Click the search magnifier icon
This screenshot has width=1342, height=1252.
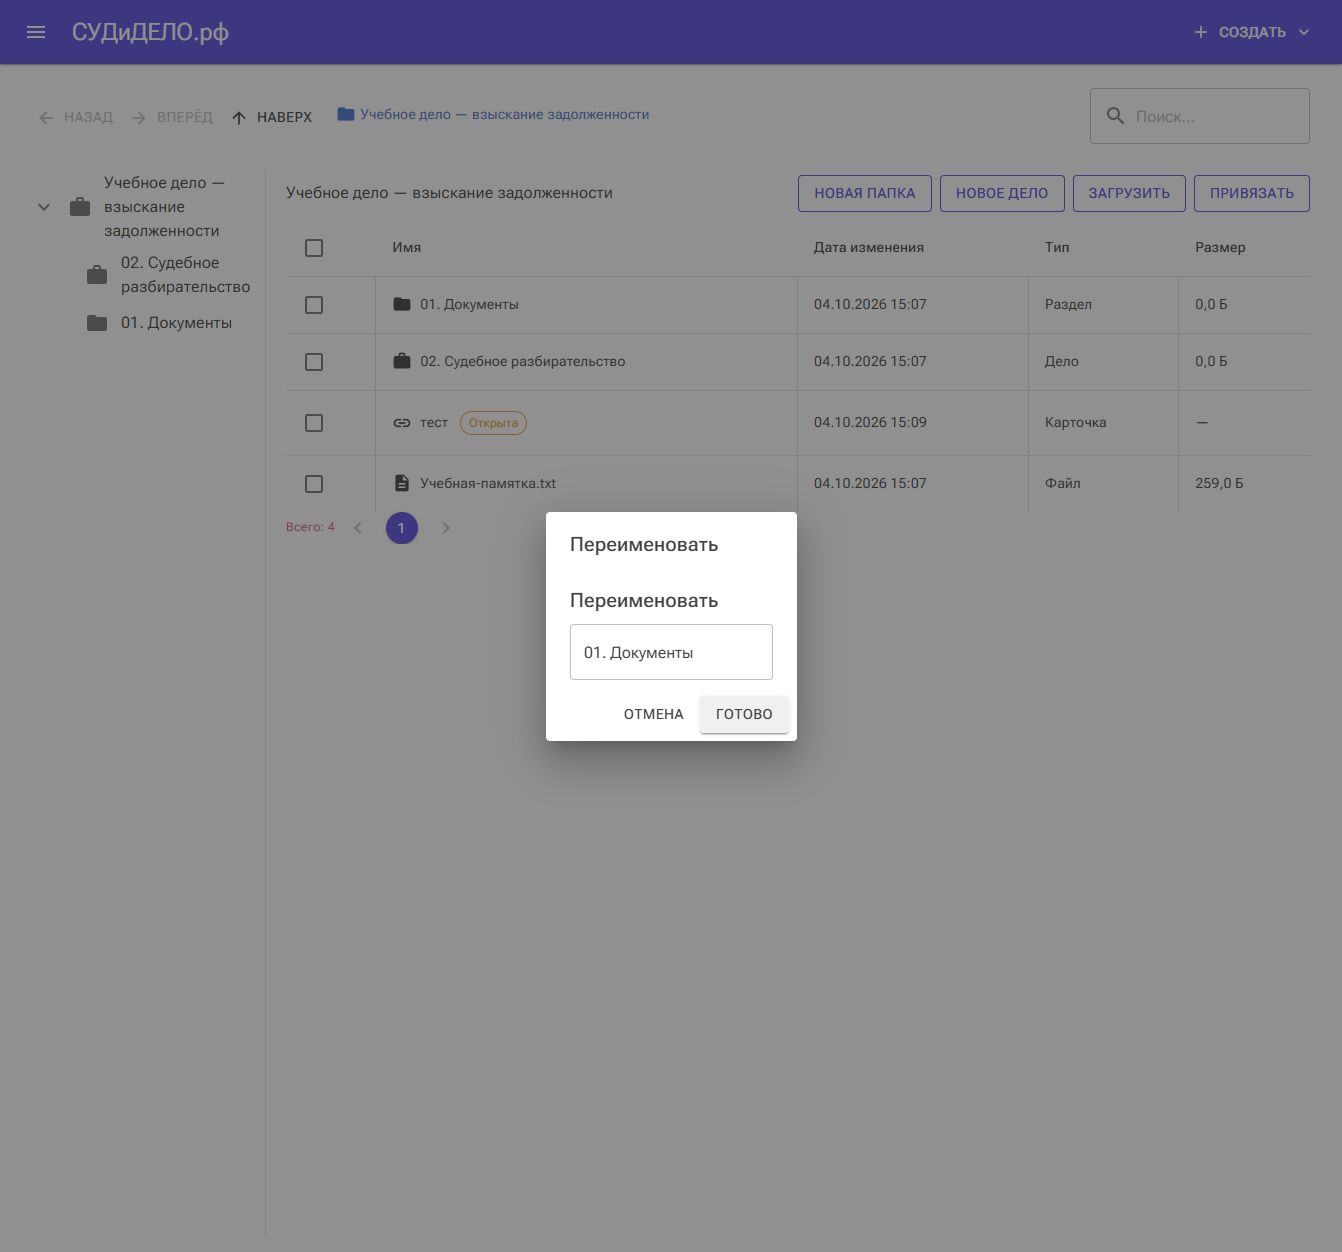(1115, 116)
